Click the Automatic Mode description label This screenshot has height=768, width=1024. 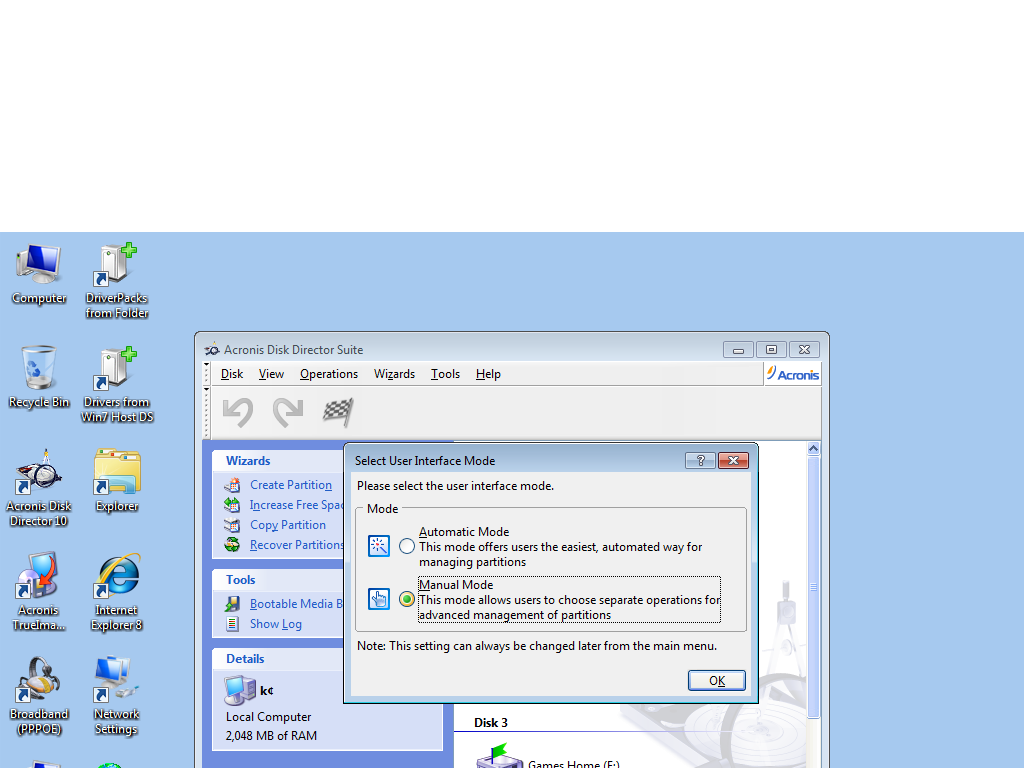560,547
